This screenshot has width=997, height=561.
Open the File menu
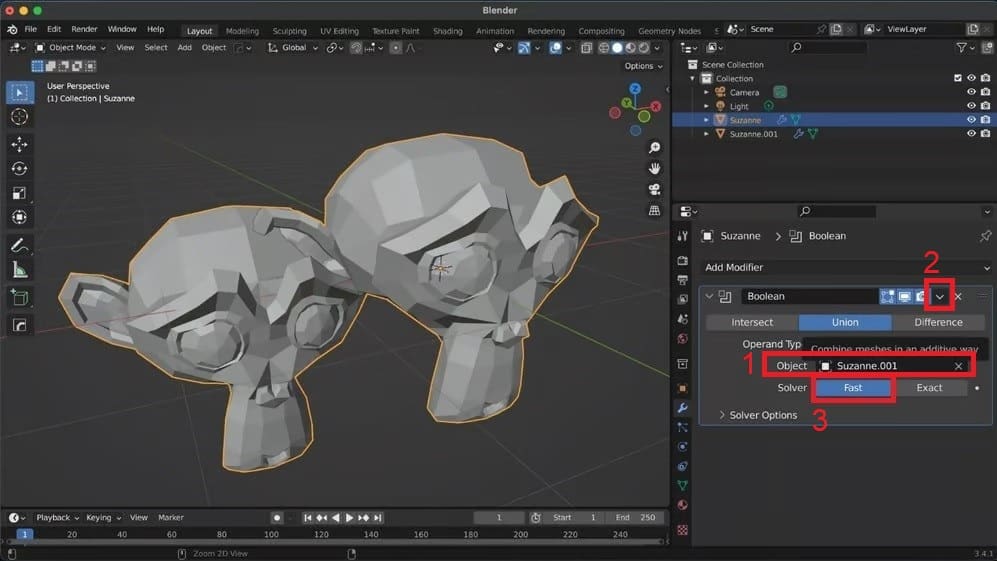pos(31,29)
